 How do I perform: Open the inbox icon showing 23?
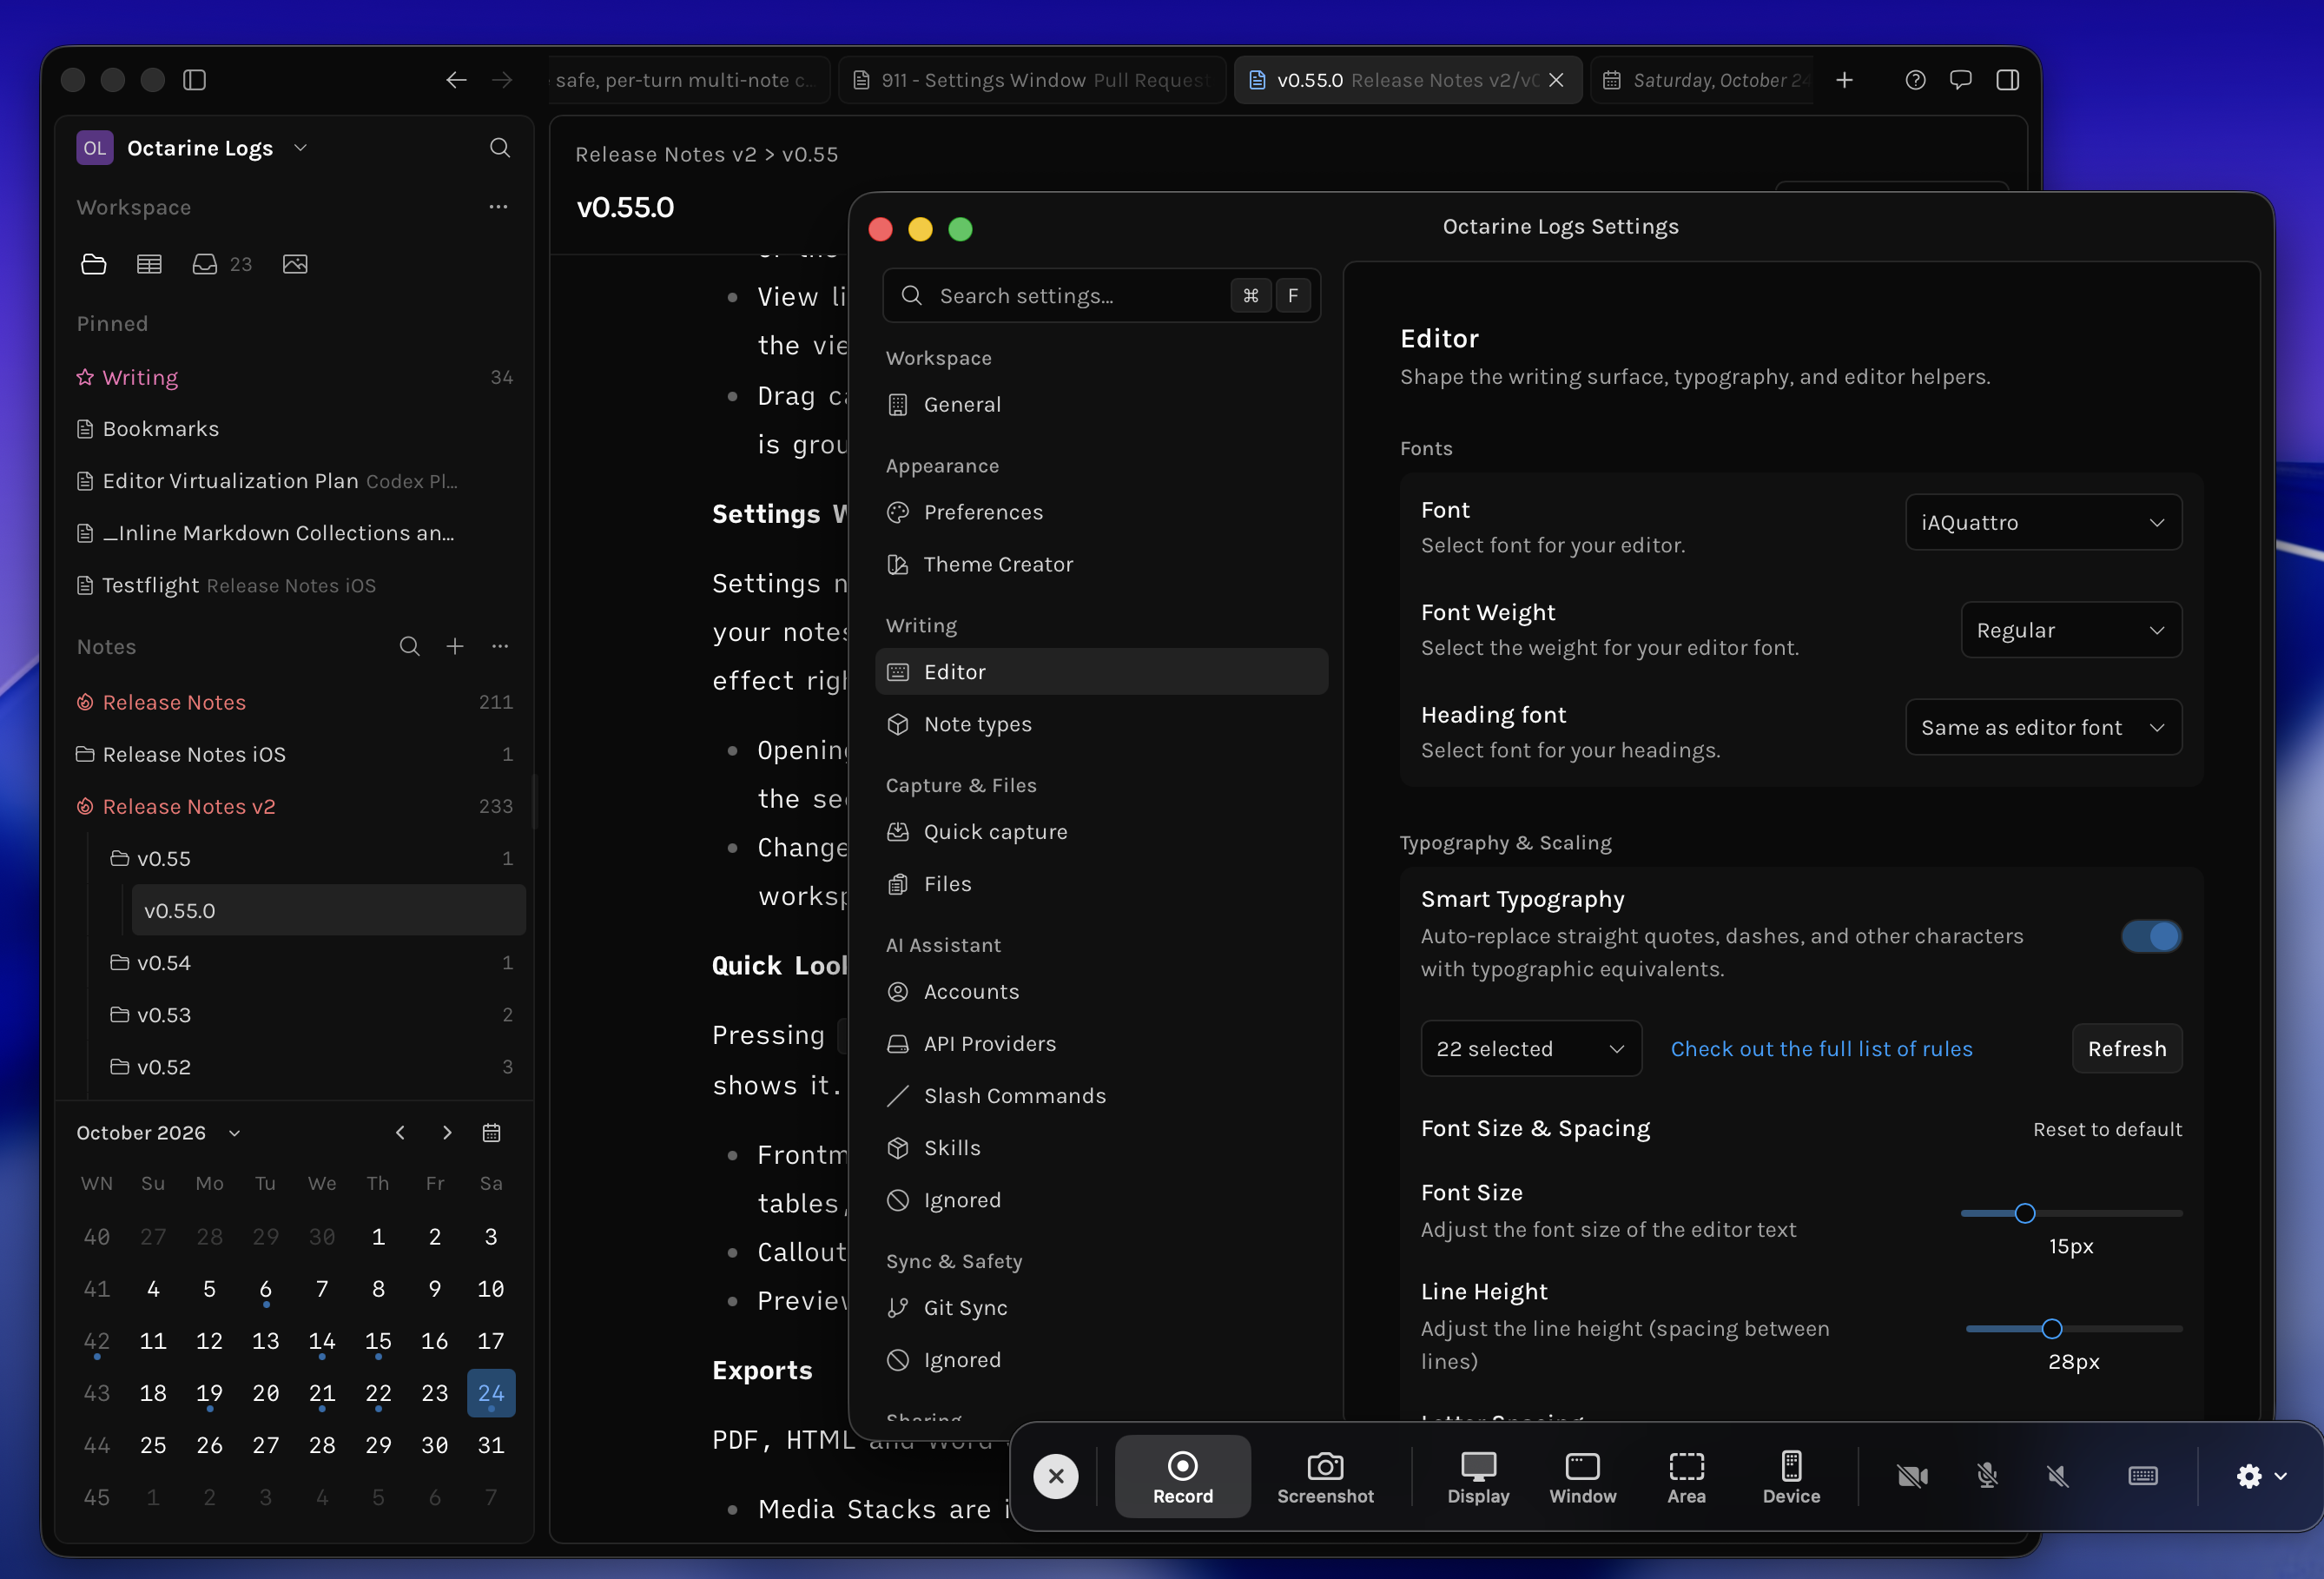[x=221, y=264]
